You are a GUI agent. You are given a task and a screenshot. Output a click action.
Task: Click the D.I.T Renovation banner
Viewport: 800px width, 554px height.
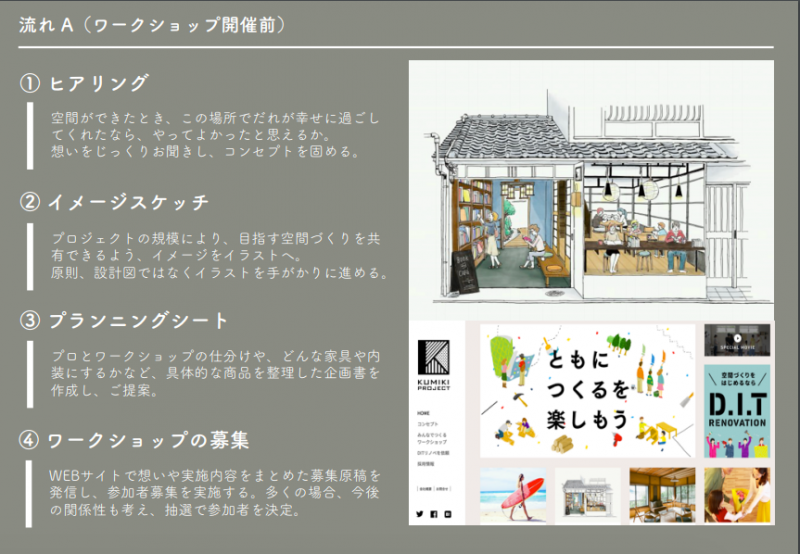pyautogui.click(x=737, y=410)
